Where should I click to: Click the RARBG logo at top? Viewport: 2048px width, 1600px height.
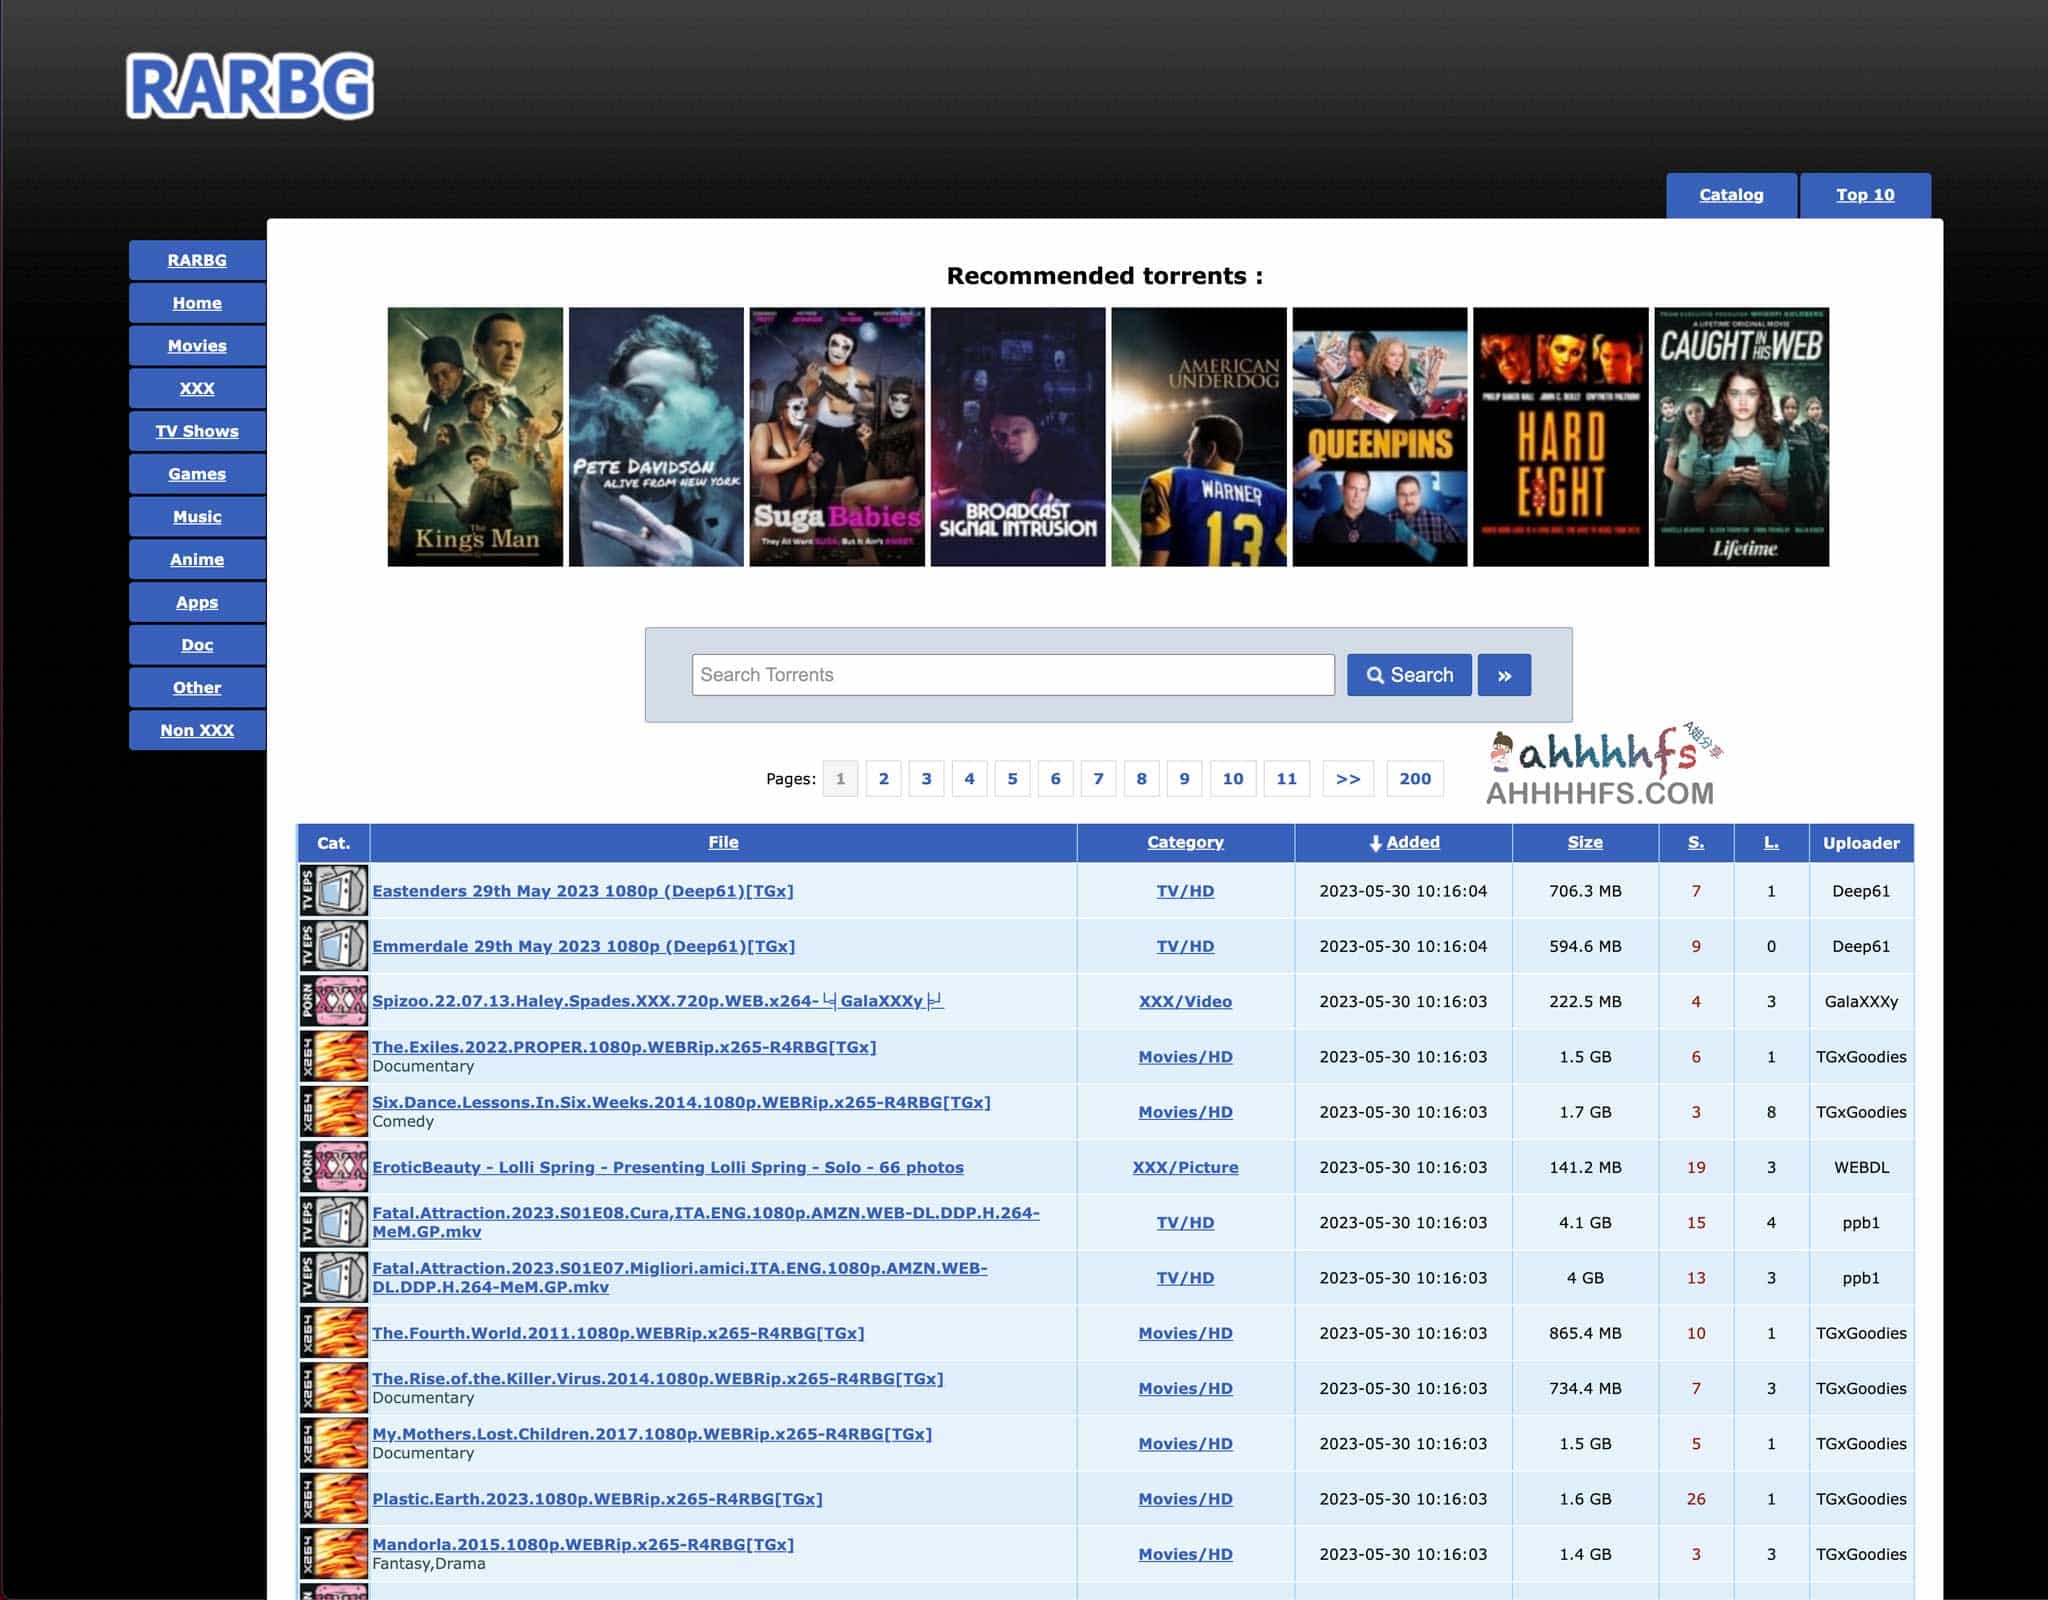pyautogui.click(x=250, y=87)
